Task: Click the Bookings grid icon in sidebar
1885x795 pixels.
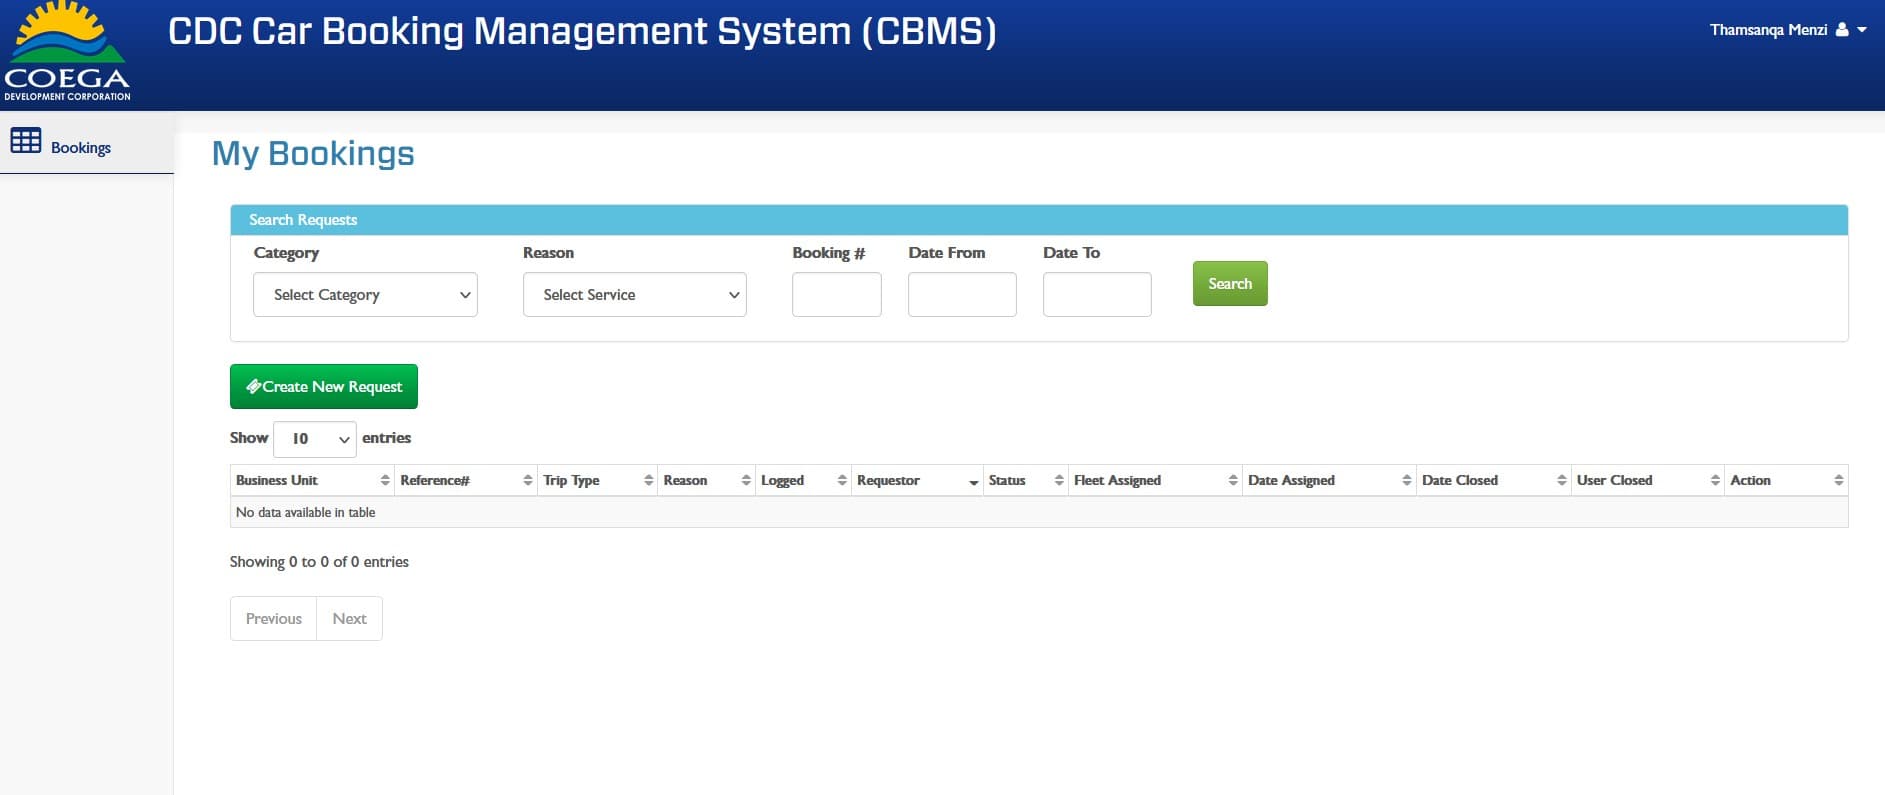Action: click(26, 140)
